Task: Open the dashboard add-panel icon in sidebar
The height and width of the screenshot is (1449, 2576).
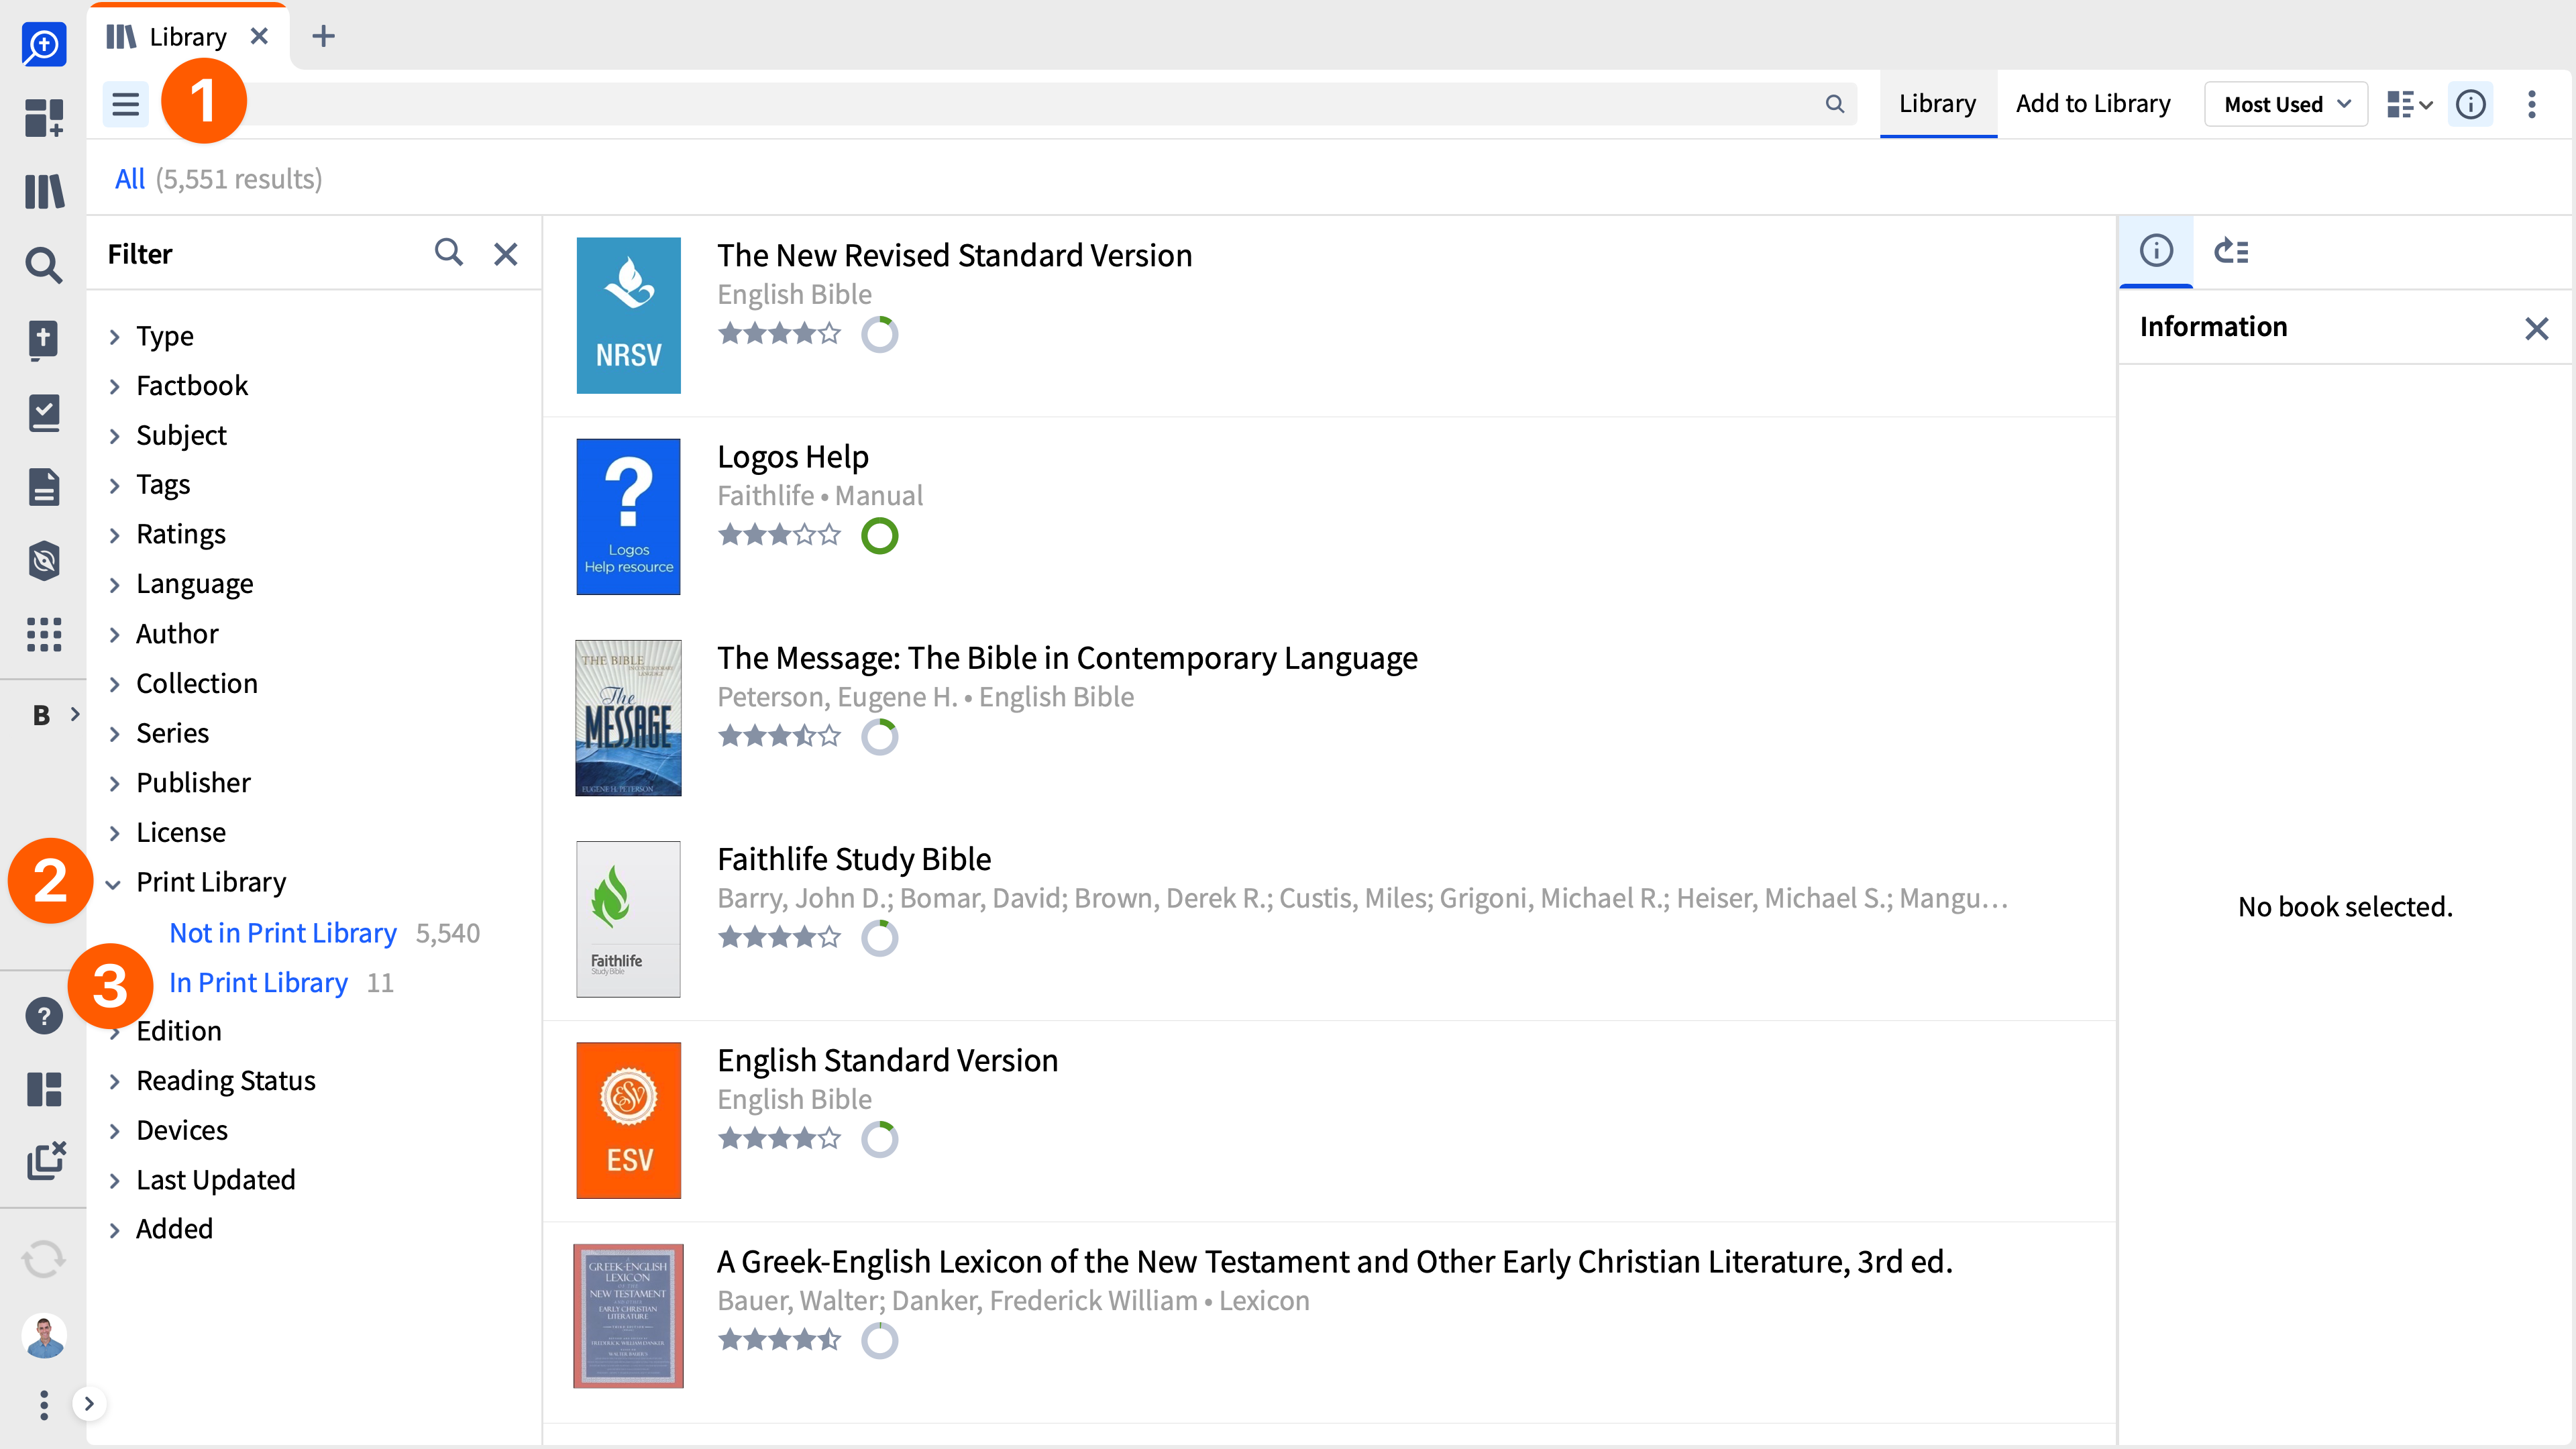Action: click(44, 117)
